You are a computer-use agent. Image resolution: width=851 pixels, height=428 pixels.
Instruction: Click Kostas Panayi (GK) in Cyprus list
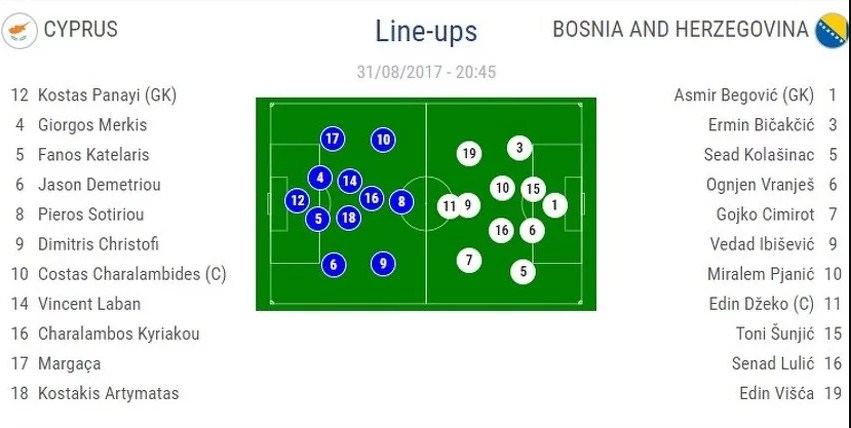click(x=107, y=96)
